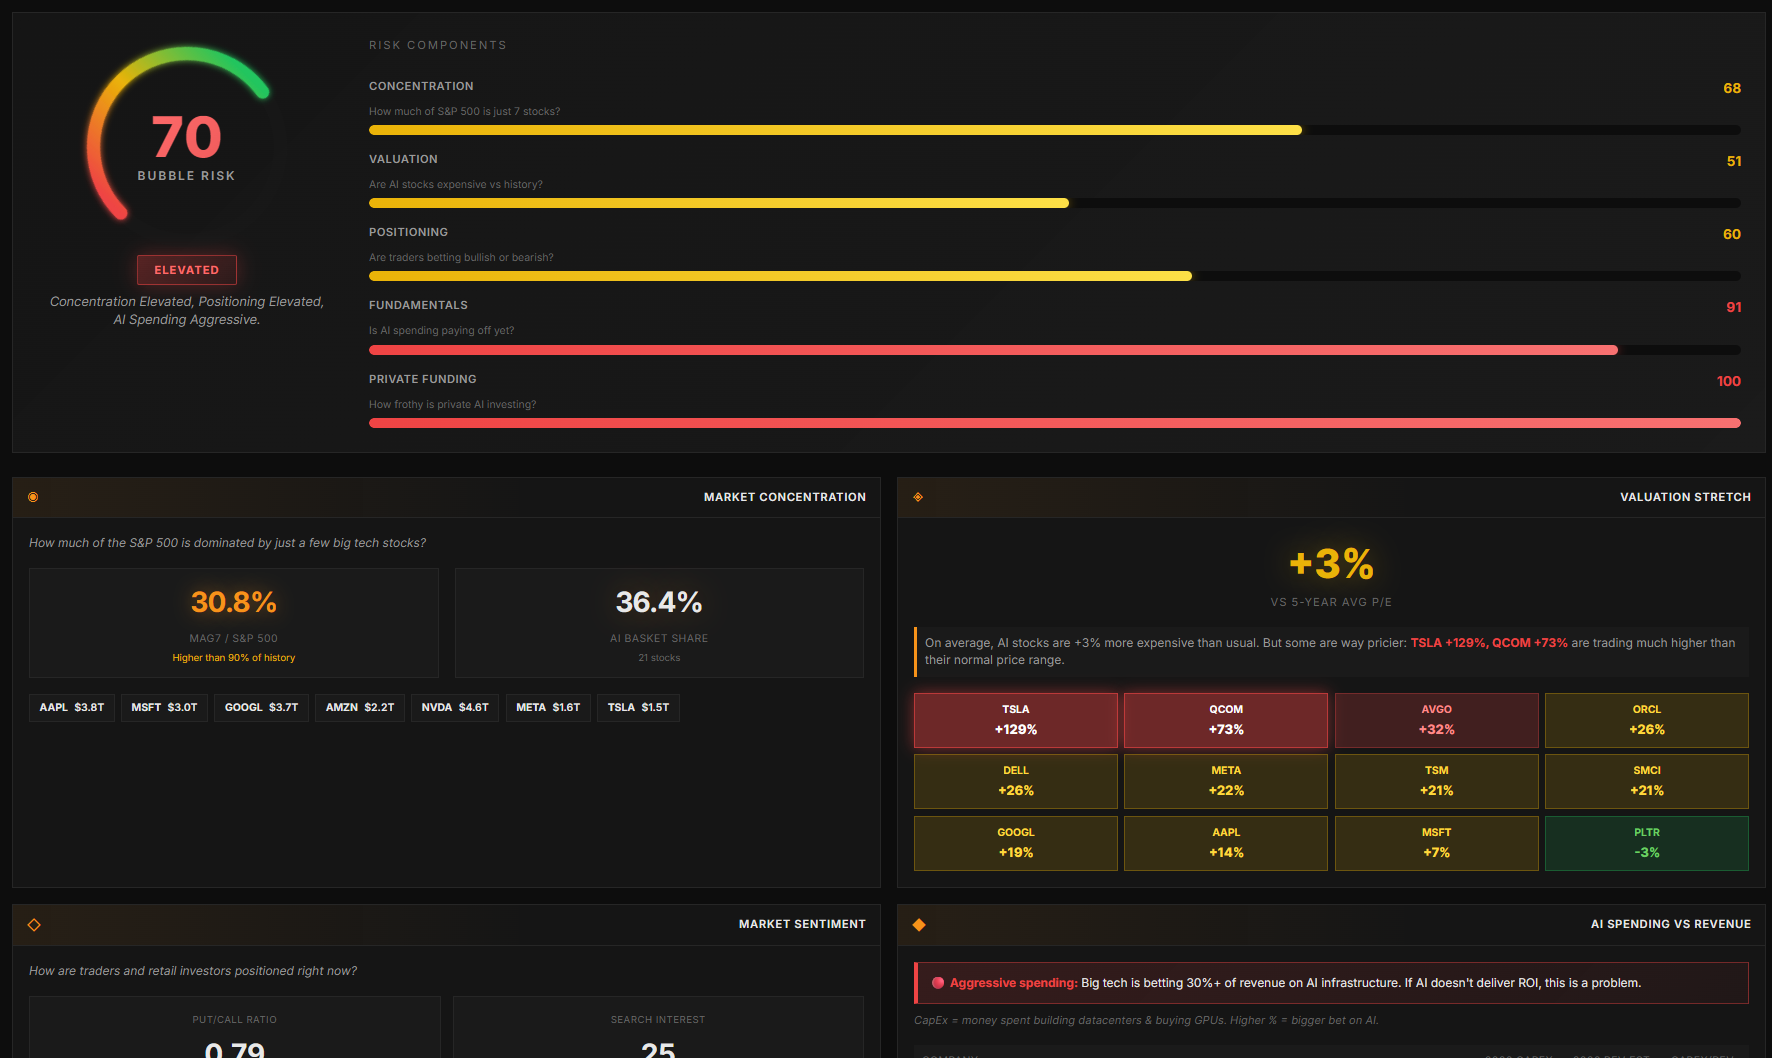Open the AI Spending vs Revenue panel header
1772x1058 pixels.
tap(1670, 924)
